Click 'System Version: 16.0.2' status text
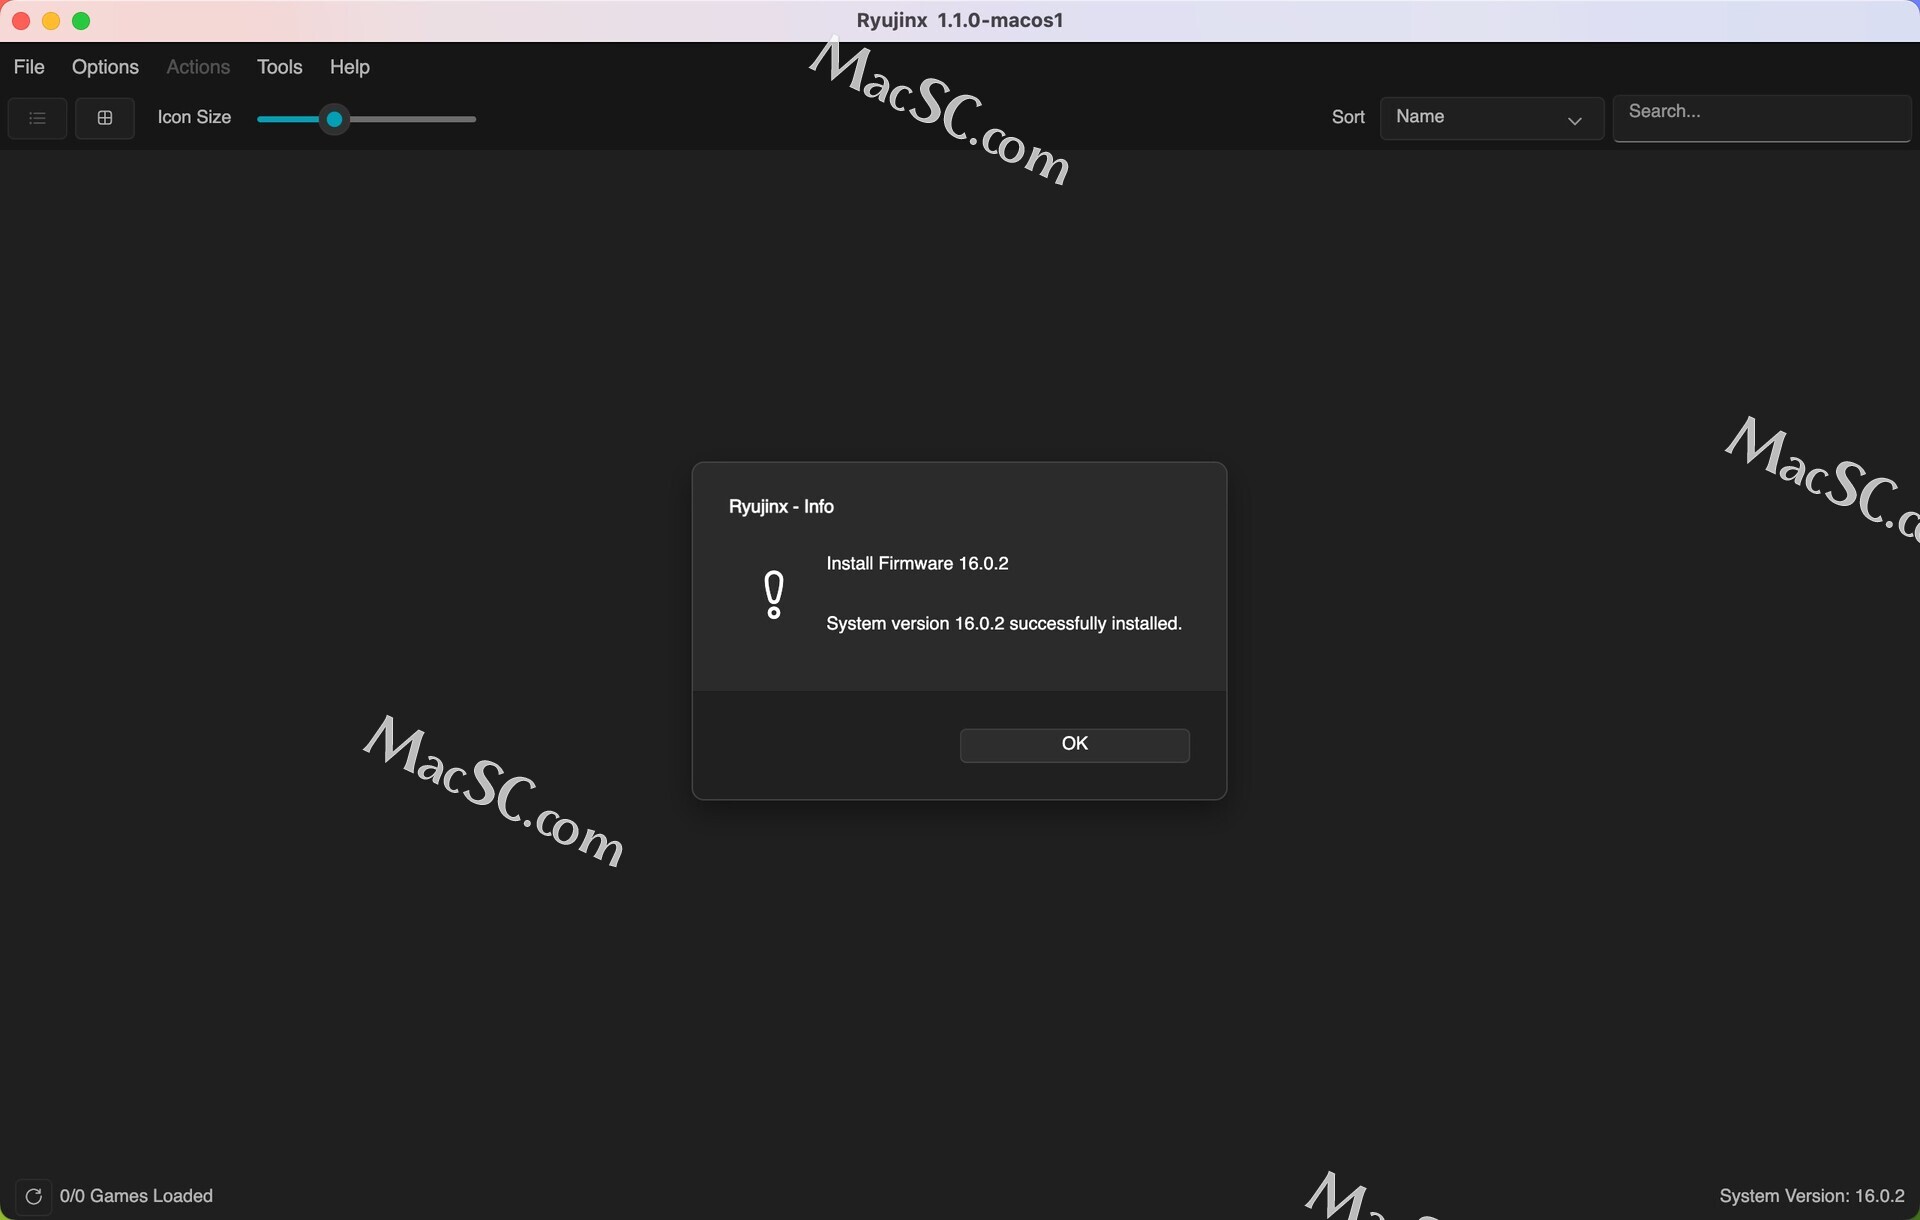1920x1220 pixels. pyautogui.click(x=1812, y=1196)
